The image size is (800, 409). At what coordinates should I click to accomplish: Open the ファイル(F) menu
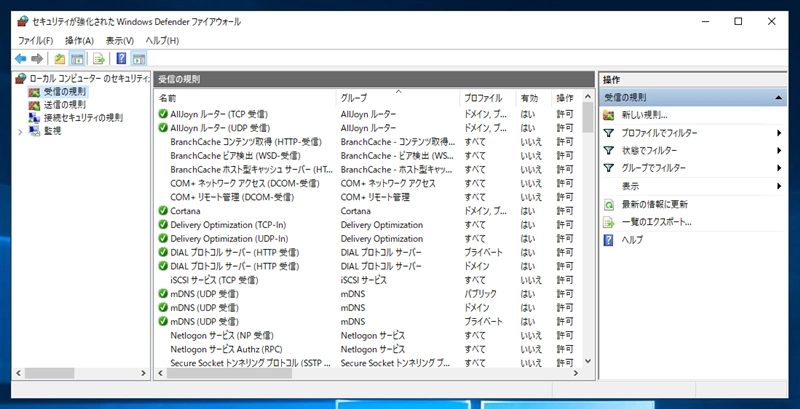click(x=35, y=40)
